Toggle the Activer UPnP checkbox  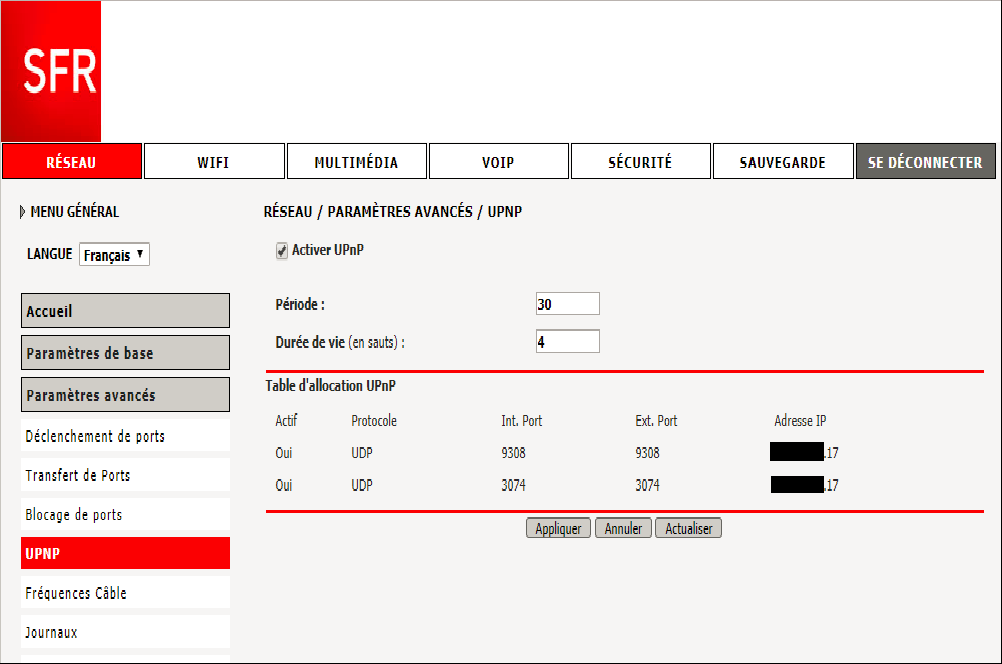click(282, 251)
